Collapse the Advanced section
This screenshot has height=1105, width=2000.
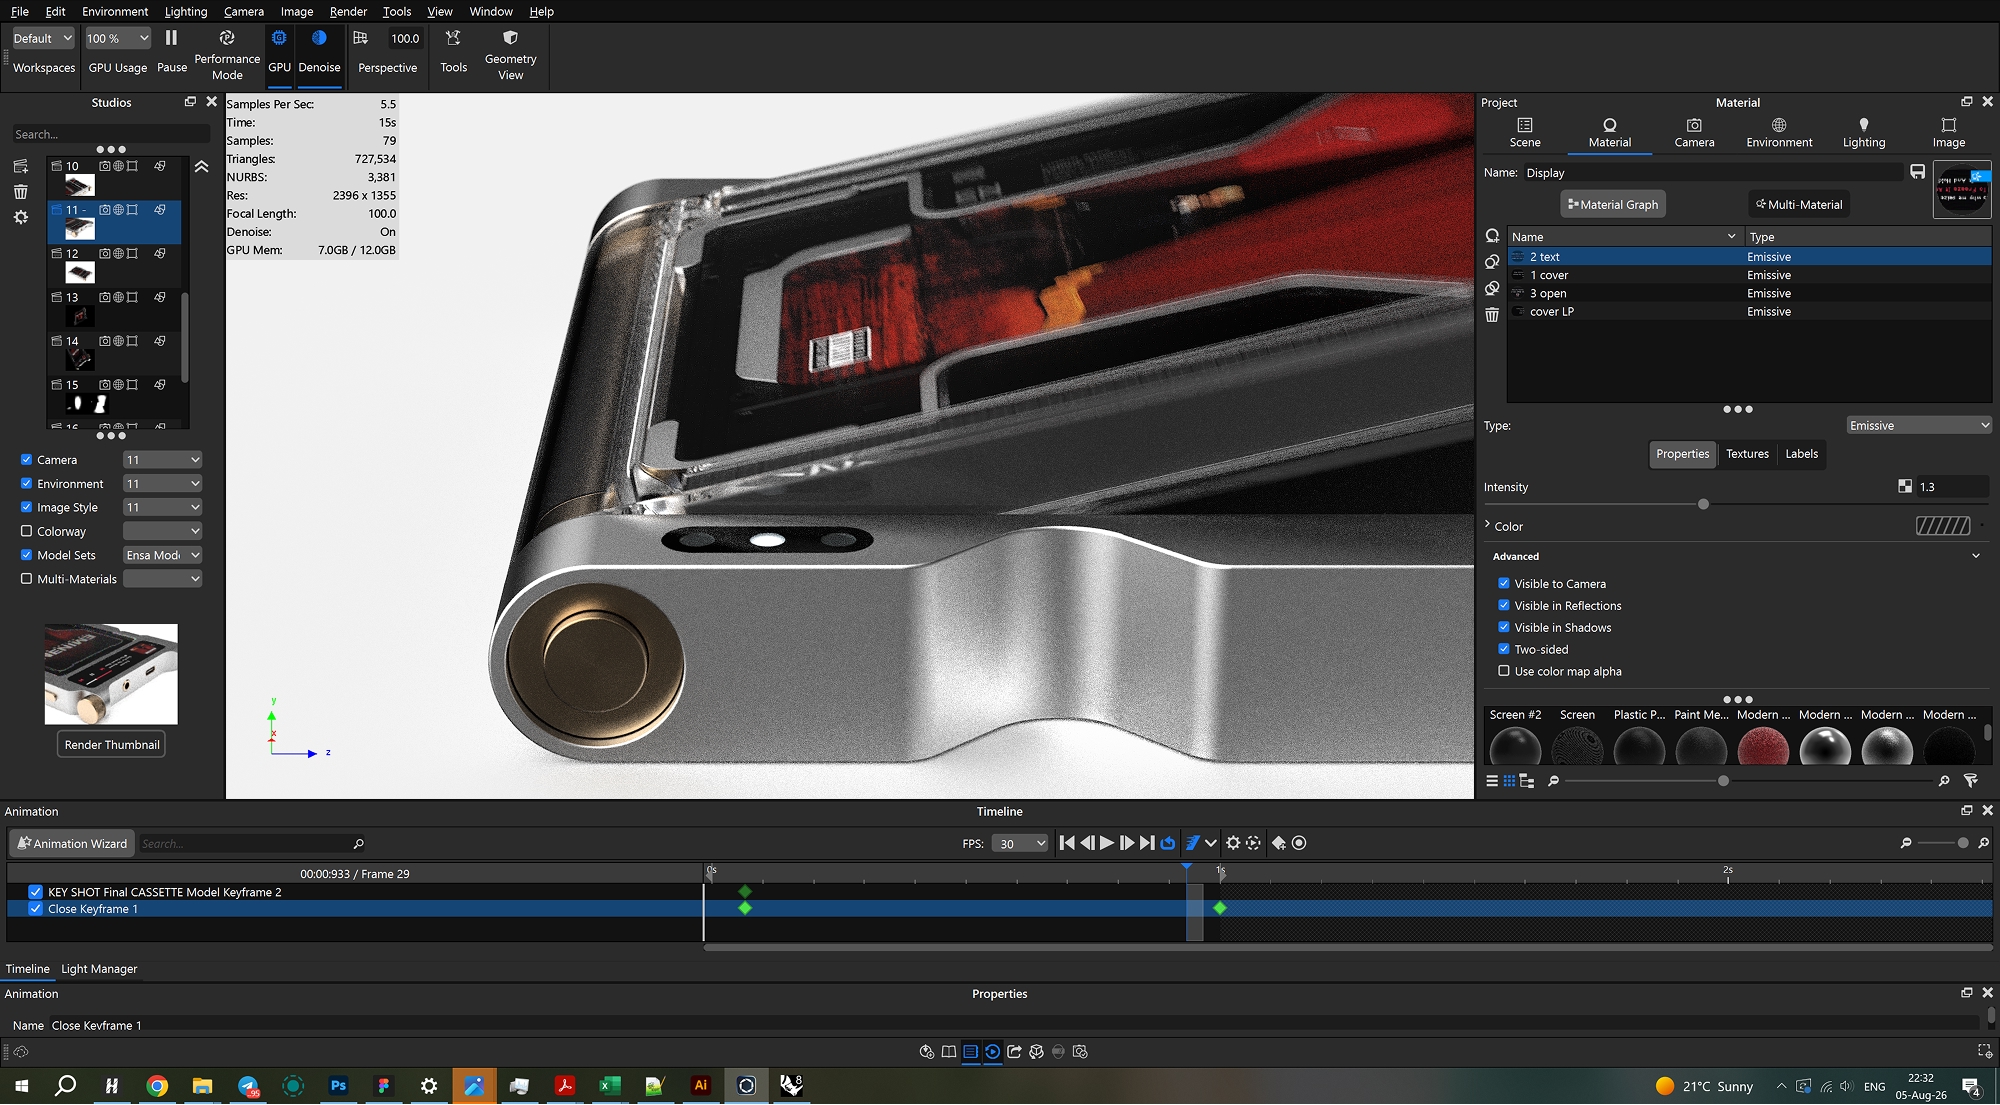pyautogui.click(x=1976, y=556)
